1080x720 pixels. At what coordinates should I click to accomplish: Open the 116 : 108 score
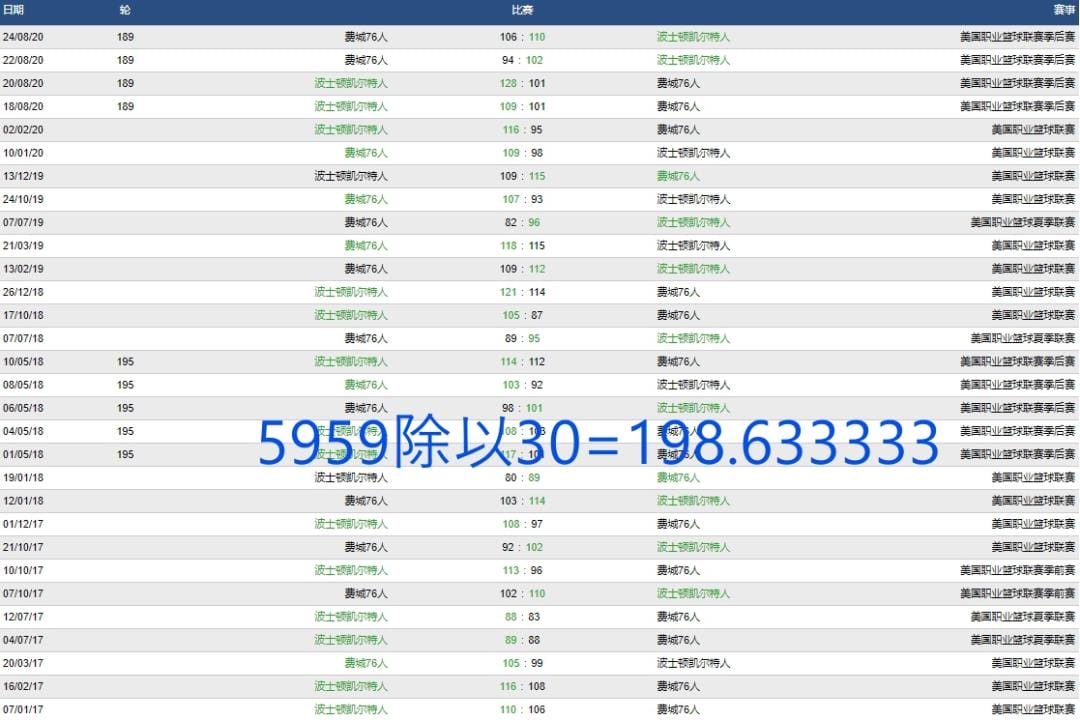tap(522, 686)
